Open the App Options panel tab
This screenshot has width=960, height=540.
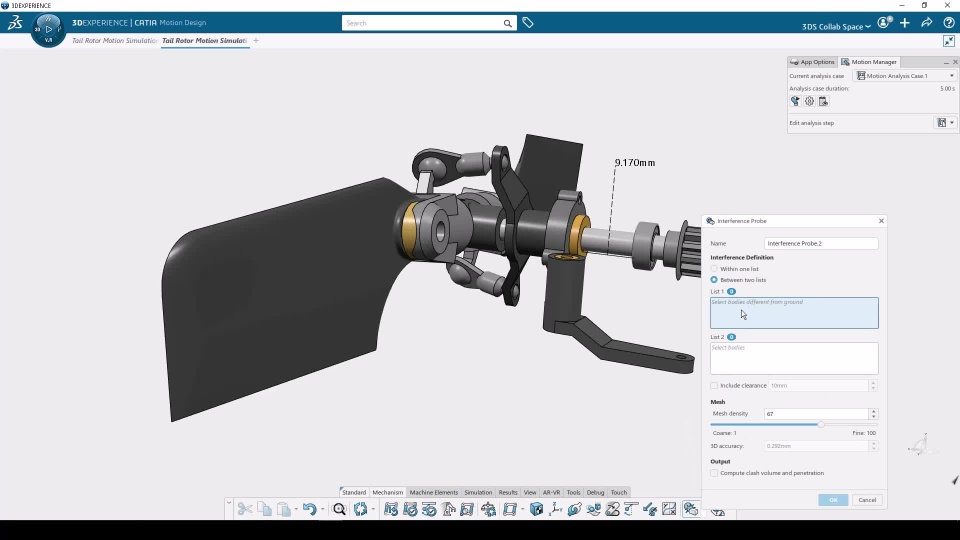pos(812,62)
